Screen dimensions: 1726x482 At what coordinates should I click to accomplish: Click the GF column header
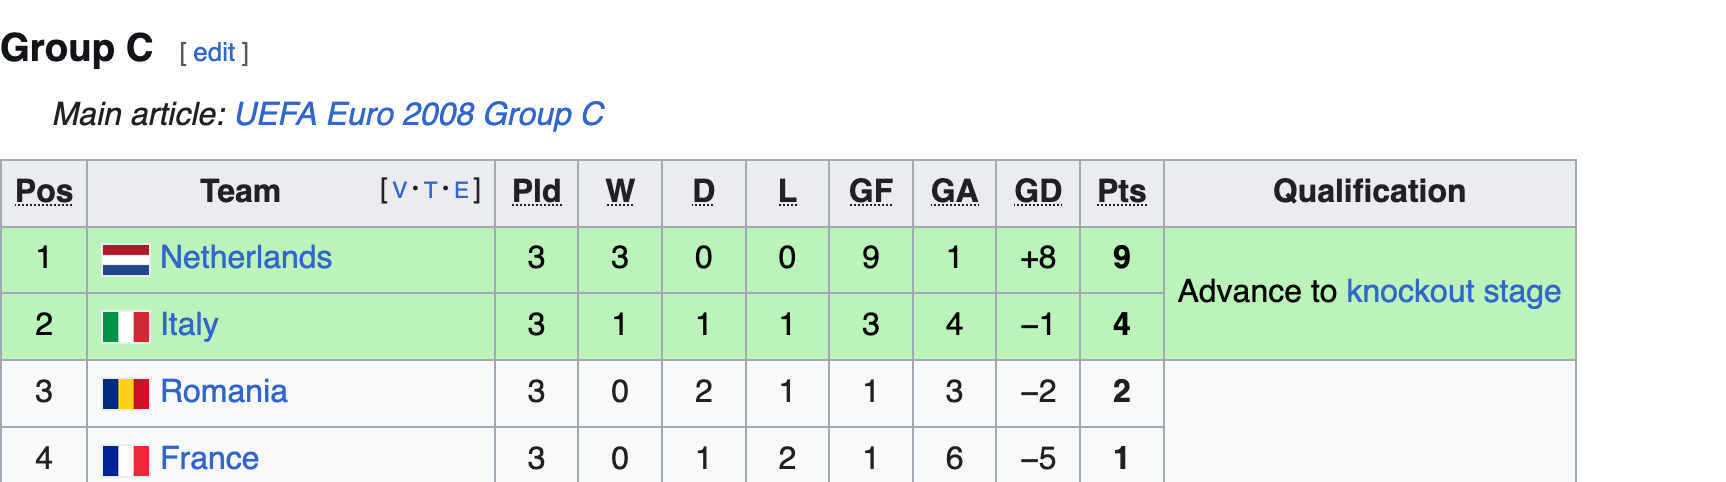[x=870, y=191]
